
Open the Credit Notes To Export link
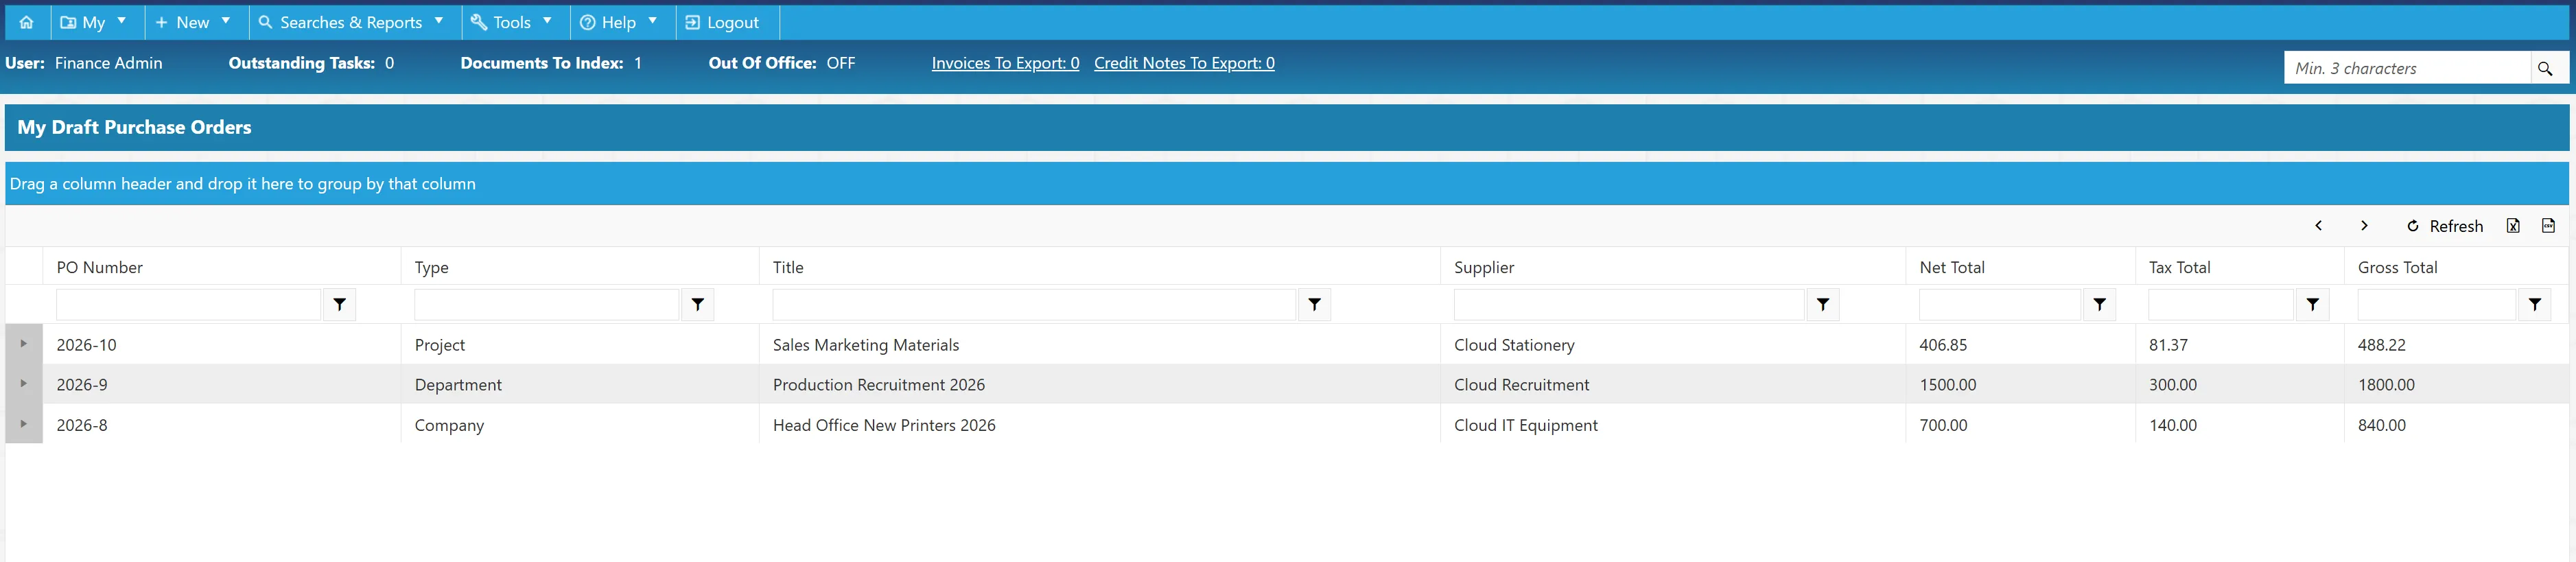coord(1184,63)
